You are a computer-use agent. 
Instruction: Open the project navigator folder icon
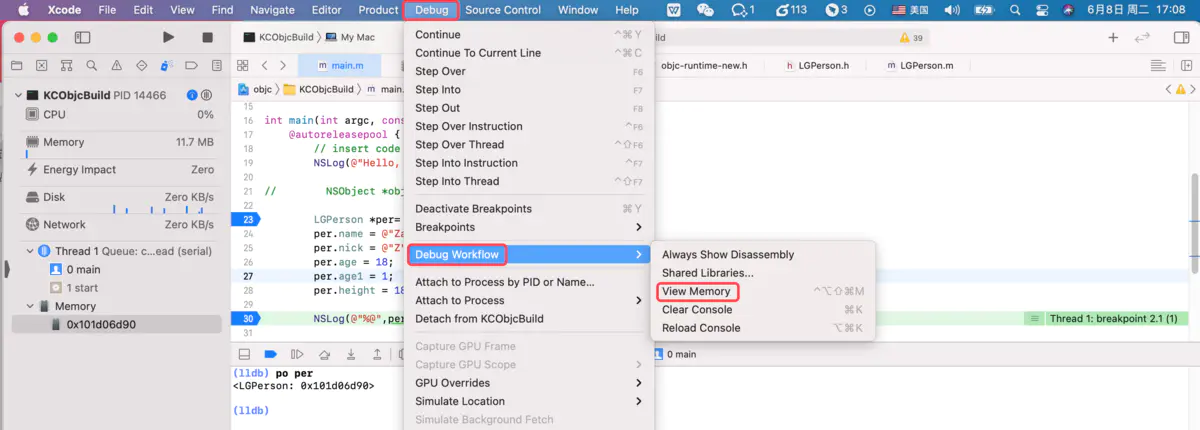[x=16, y=65]
